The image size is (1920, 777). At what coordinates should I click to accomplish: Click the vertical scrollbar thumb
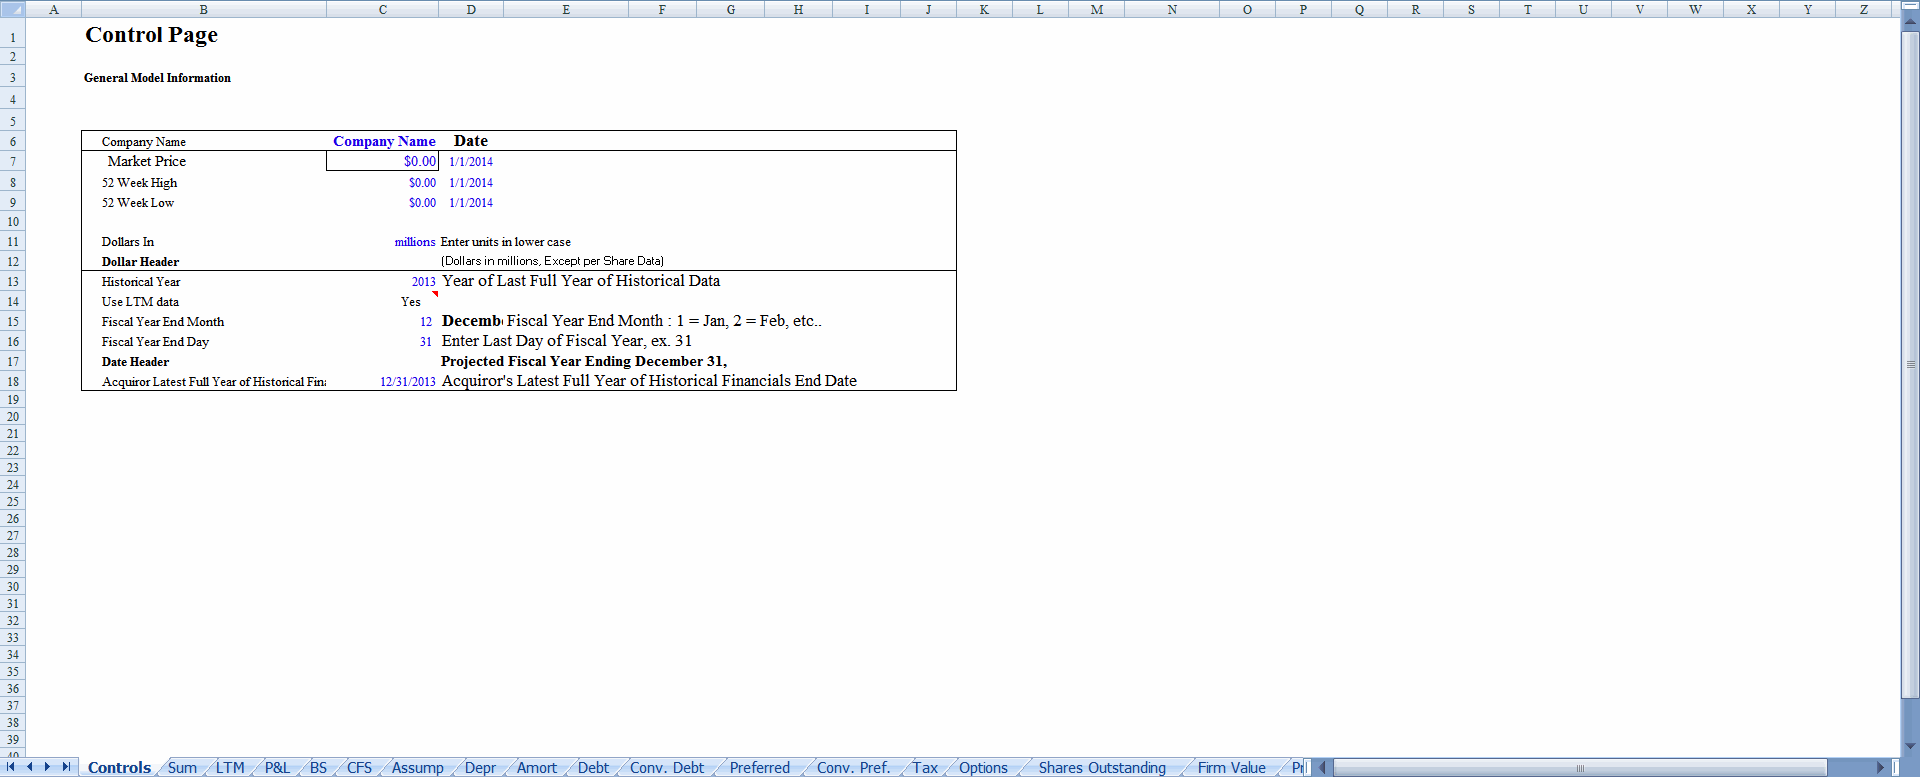click(1910, 365)
